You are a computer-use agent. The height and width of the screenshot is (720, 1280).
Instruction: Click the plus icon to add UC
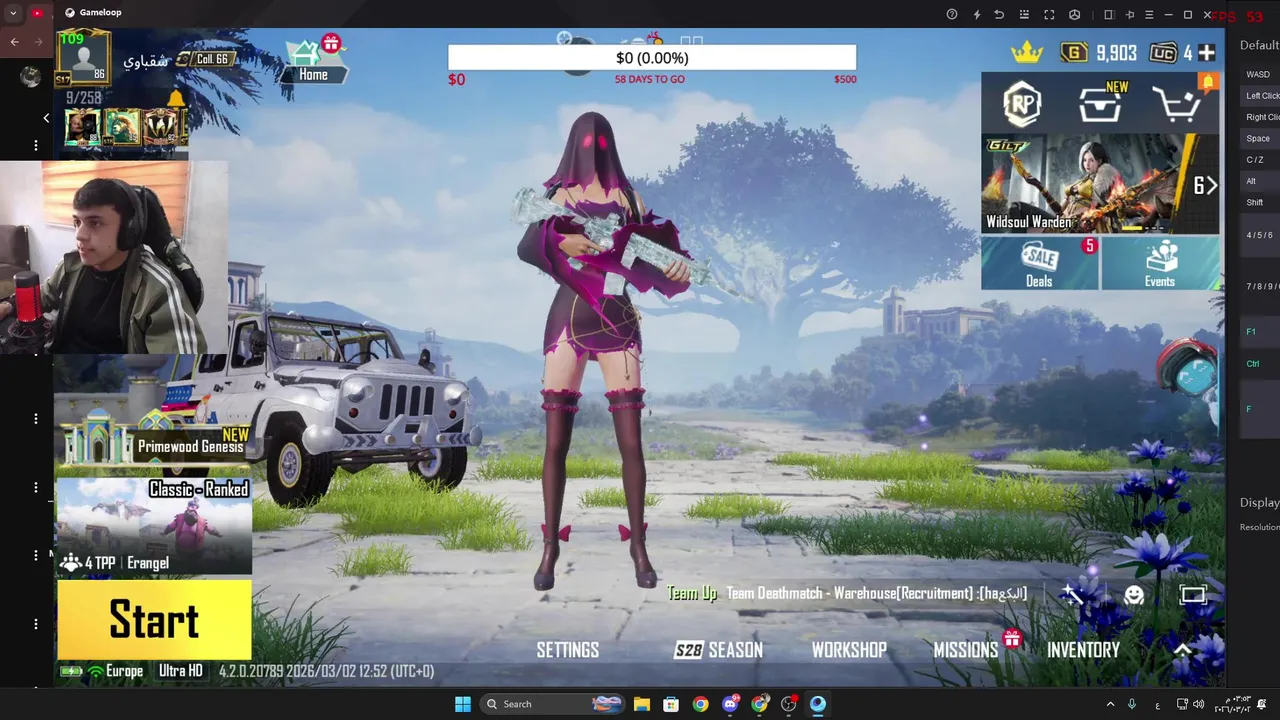pyautogui.click(x=1207, y=53)
